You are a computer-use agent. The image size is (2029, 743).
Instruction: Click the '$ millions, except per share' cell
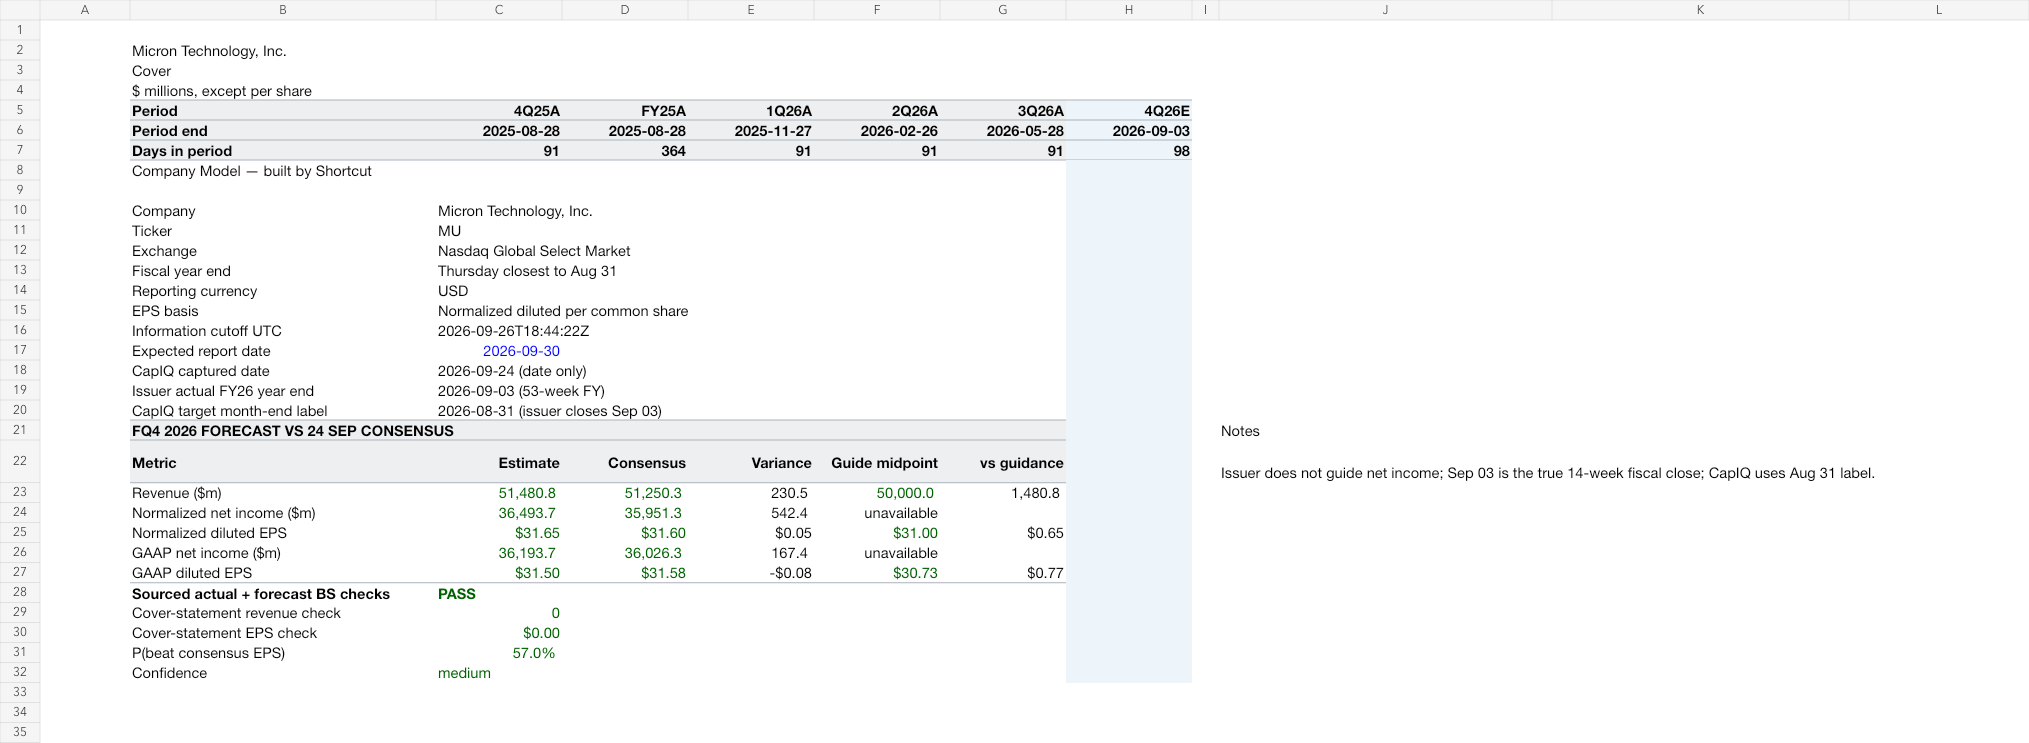(222, 91)
